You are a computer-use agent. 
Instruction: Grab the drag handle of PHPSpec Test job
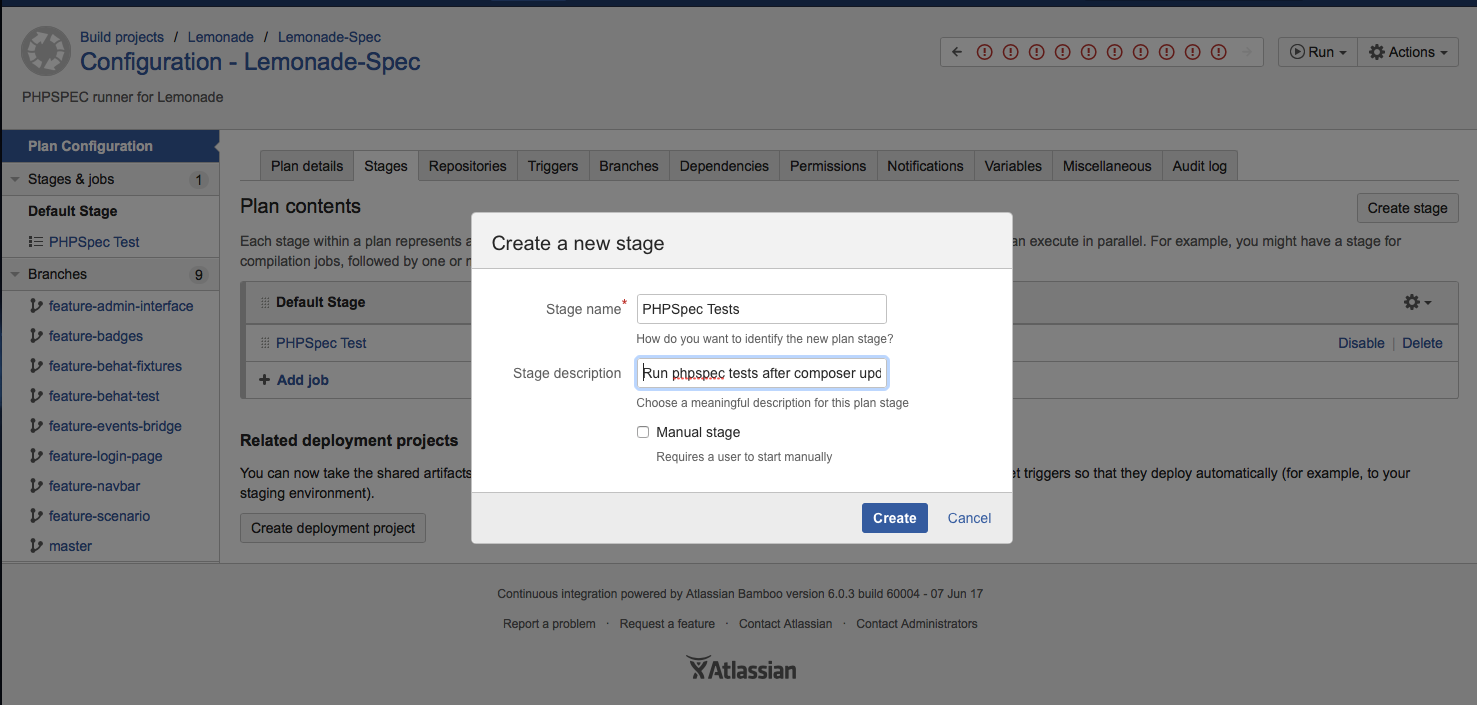(265, 343)
